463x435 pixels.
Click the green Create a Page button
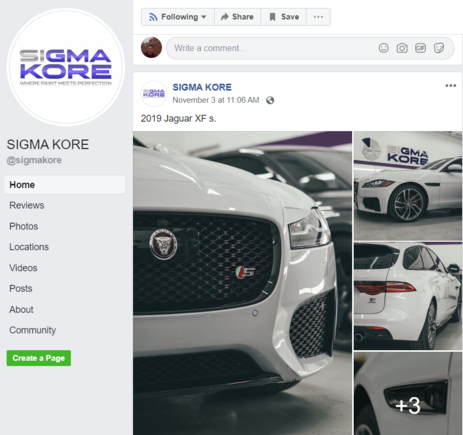click(39, 358)
